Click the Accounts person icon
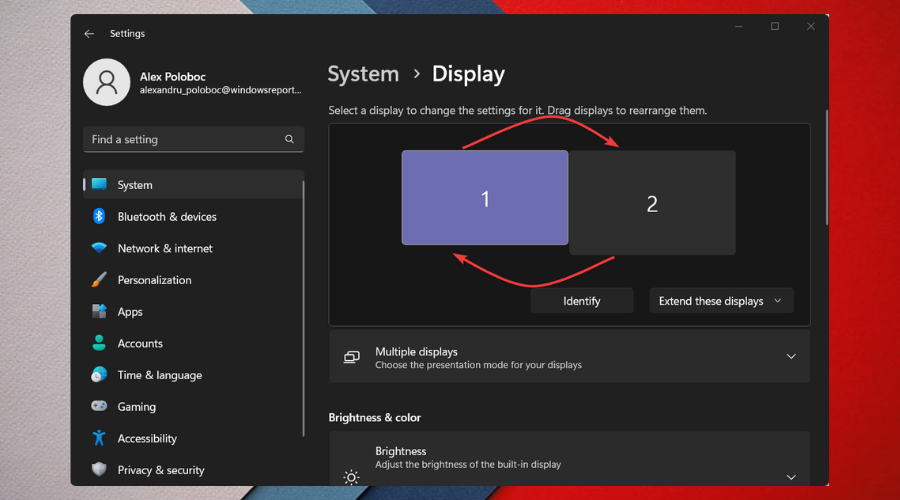The width and height of the screenshot is (900, 500). (x=99, y=343)
